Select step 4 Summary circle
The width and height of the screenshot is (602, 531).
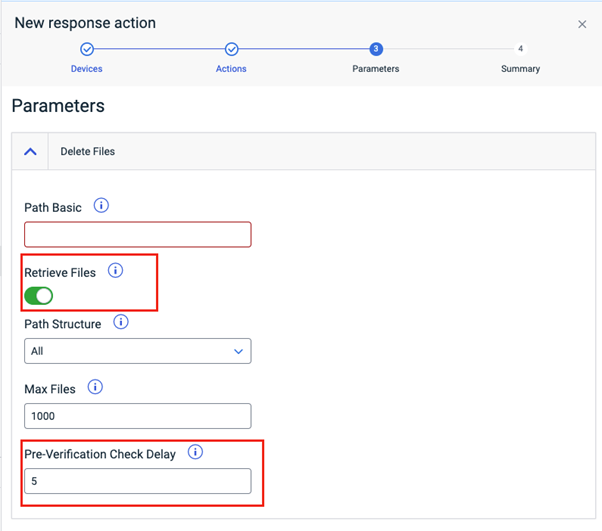pos(520,49)
